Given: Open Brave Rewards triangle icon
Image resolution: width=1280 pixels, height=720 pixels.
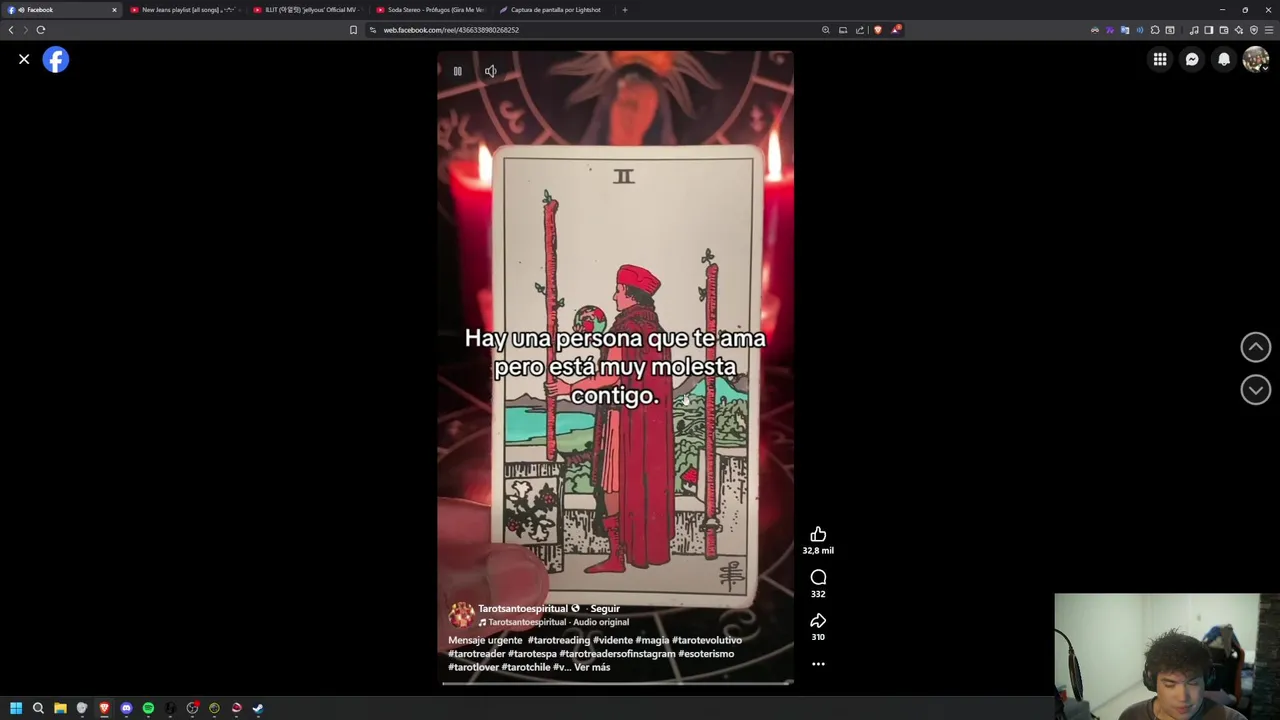Looking at the screenshot, I should pyautogui.click(x=896, y=30).
